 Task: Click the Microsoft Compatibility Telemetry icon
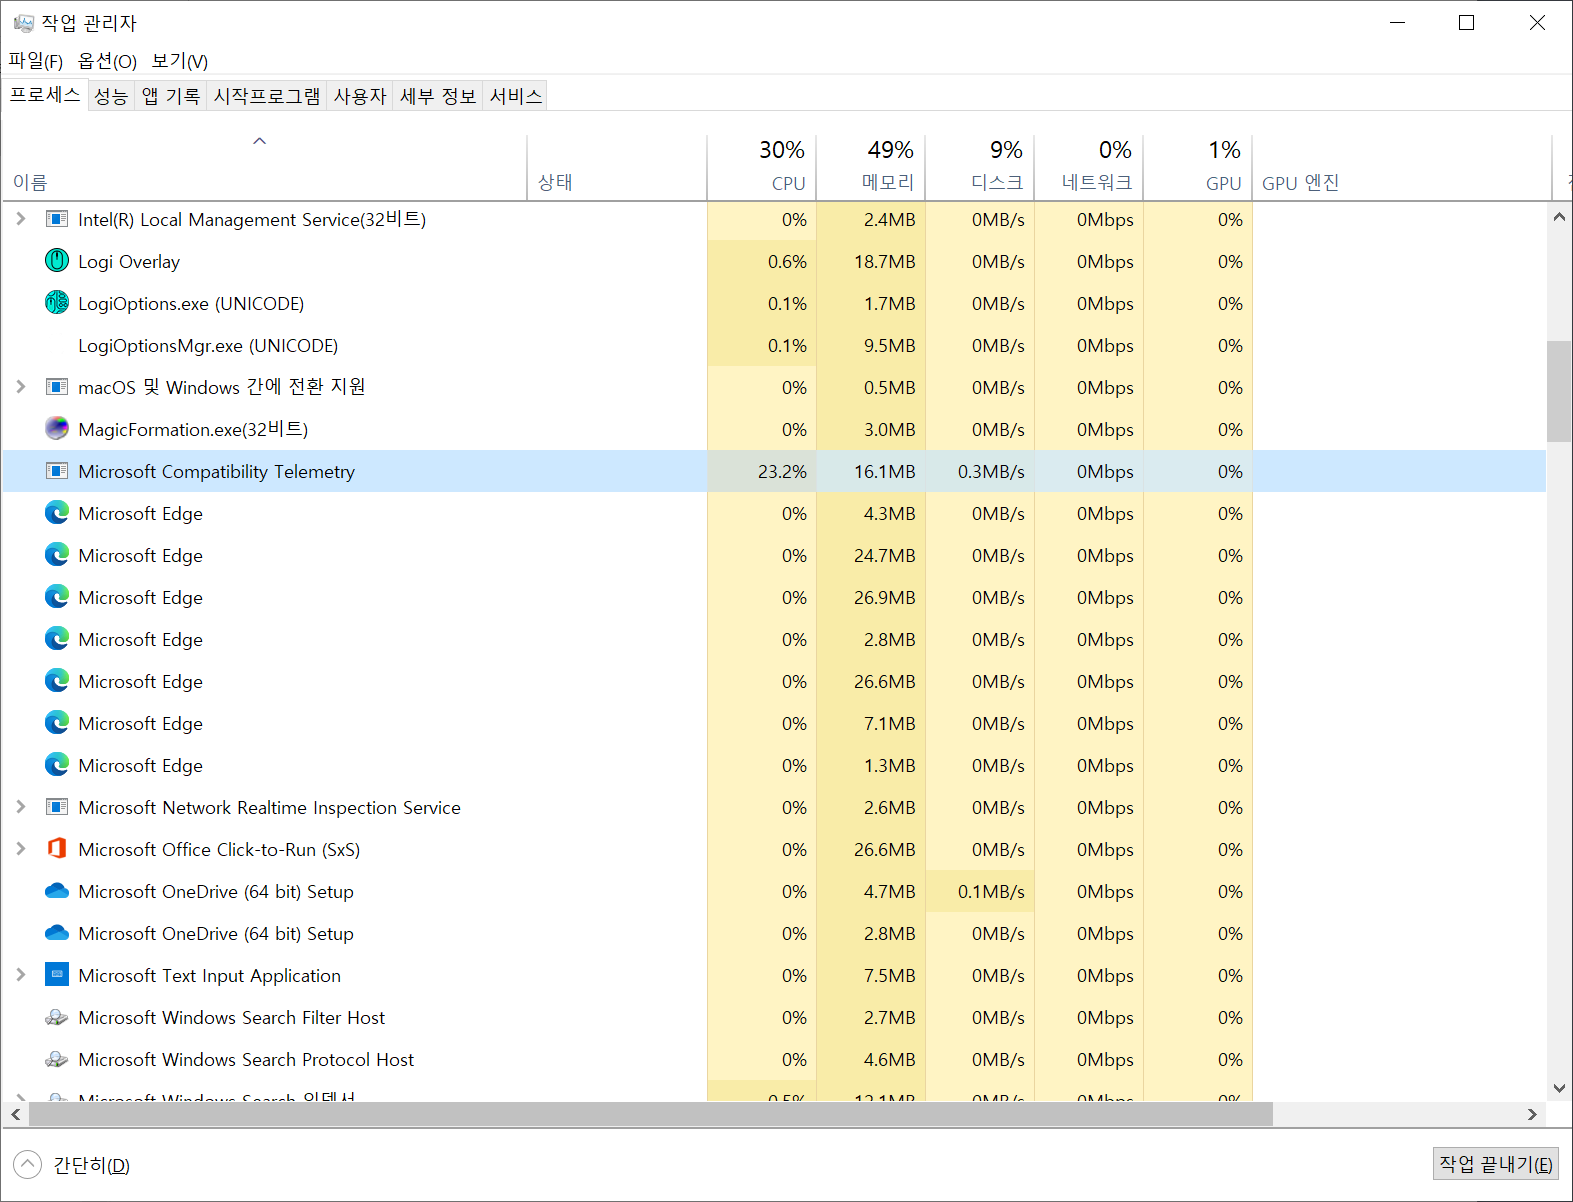[x=57, y=471]
